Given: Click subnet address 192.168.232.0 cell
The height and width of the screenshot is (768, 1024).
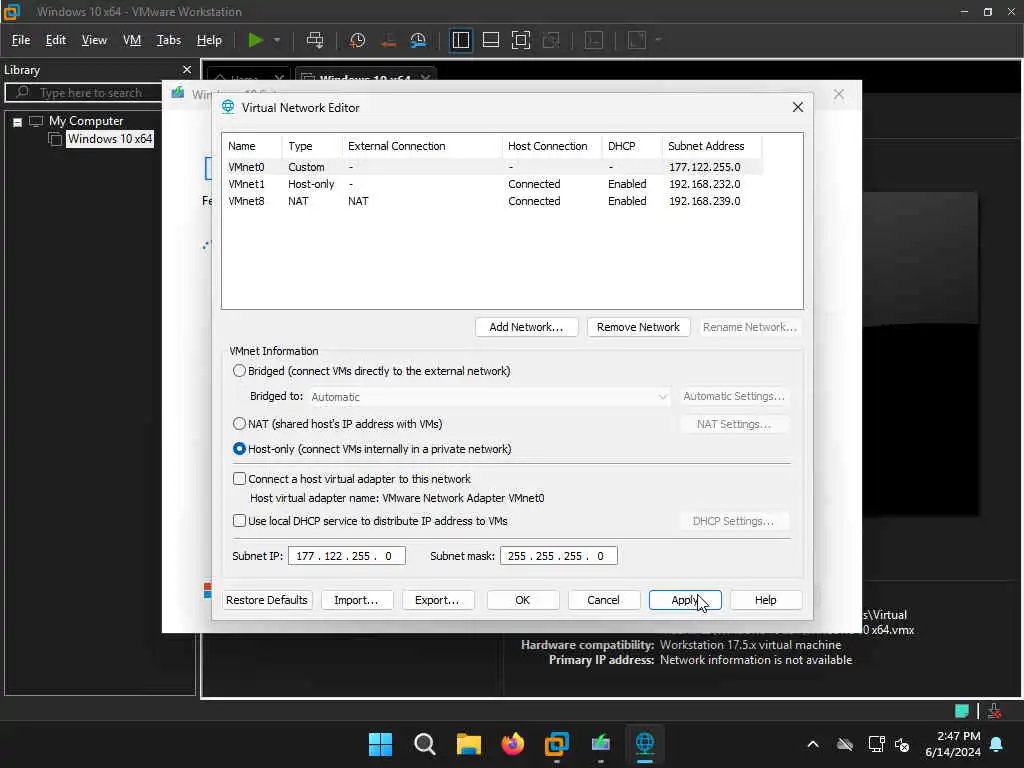Looking at the screenshot, I should click(705, 184).
